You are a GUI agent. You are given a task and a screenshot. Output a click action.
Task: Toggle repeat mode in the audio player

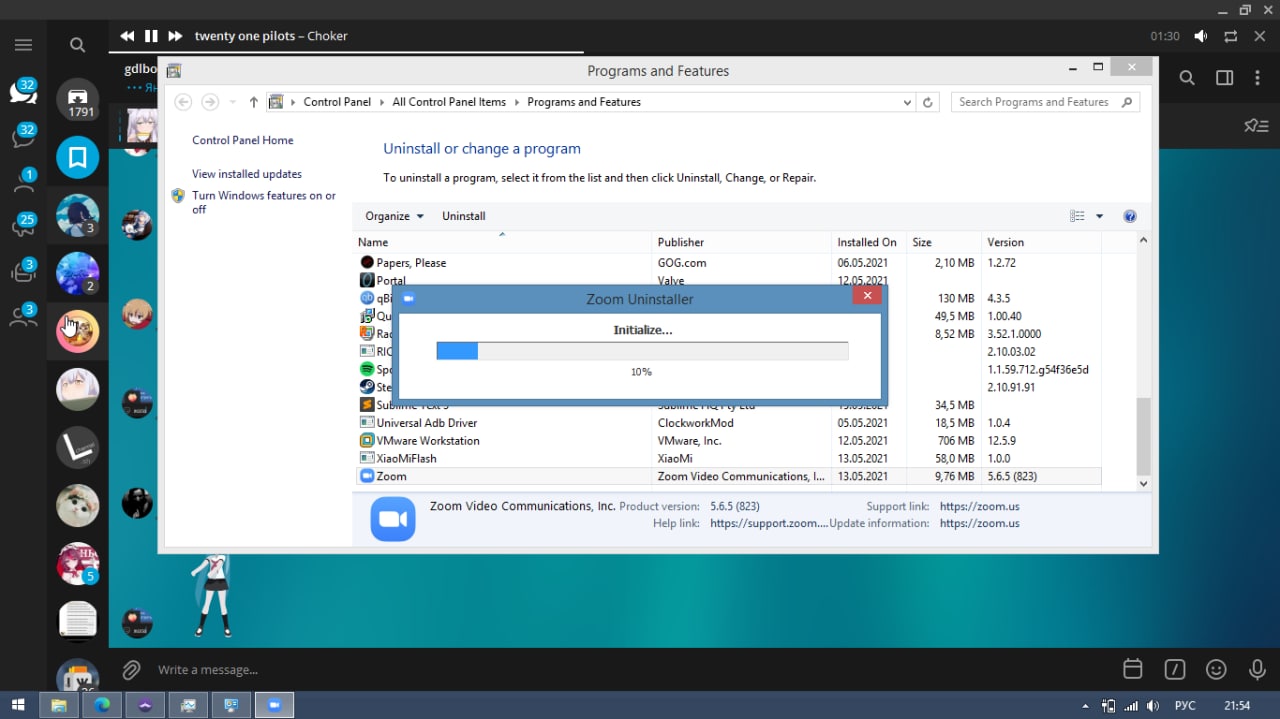click(x=1231, y=36)
